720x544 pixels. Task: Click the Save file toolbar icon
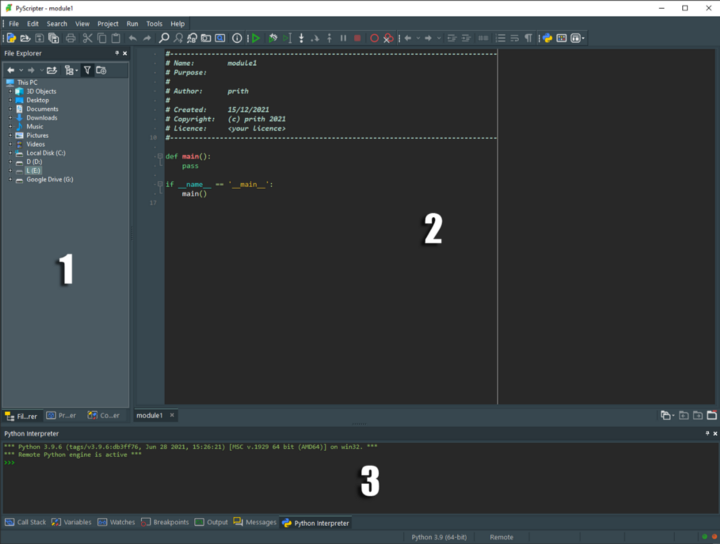coord(39,39)
